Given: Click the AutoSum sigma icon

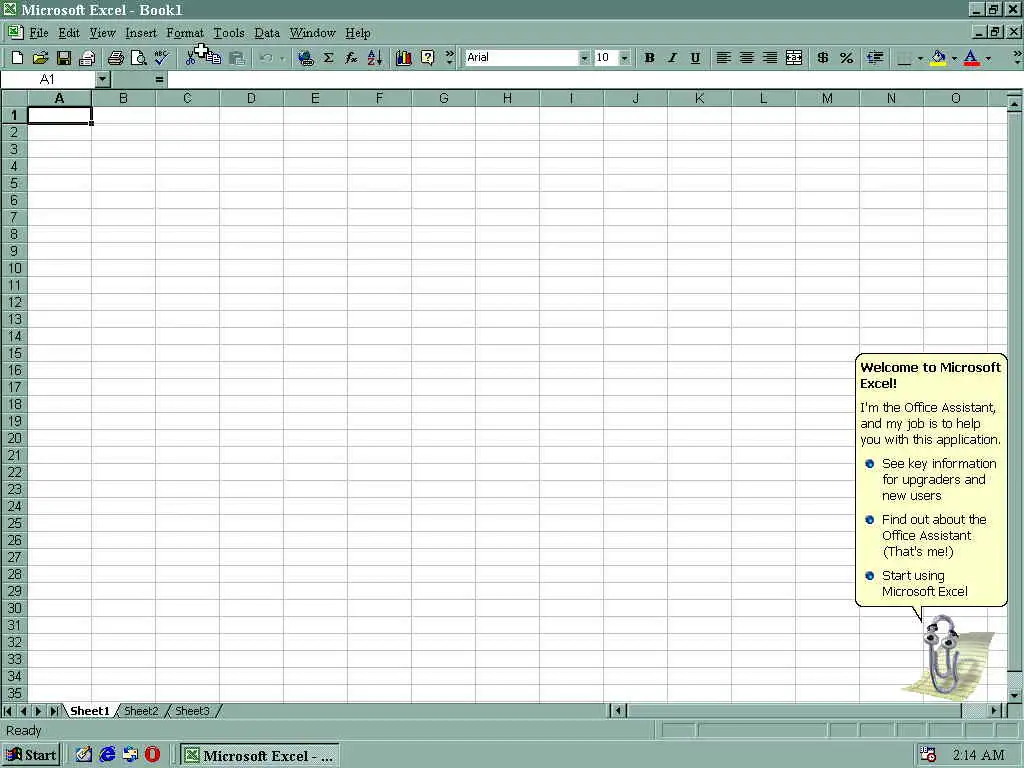Looking at the screenshot, I should click(328, 58).
